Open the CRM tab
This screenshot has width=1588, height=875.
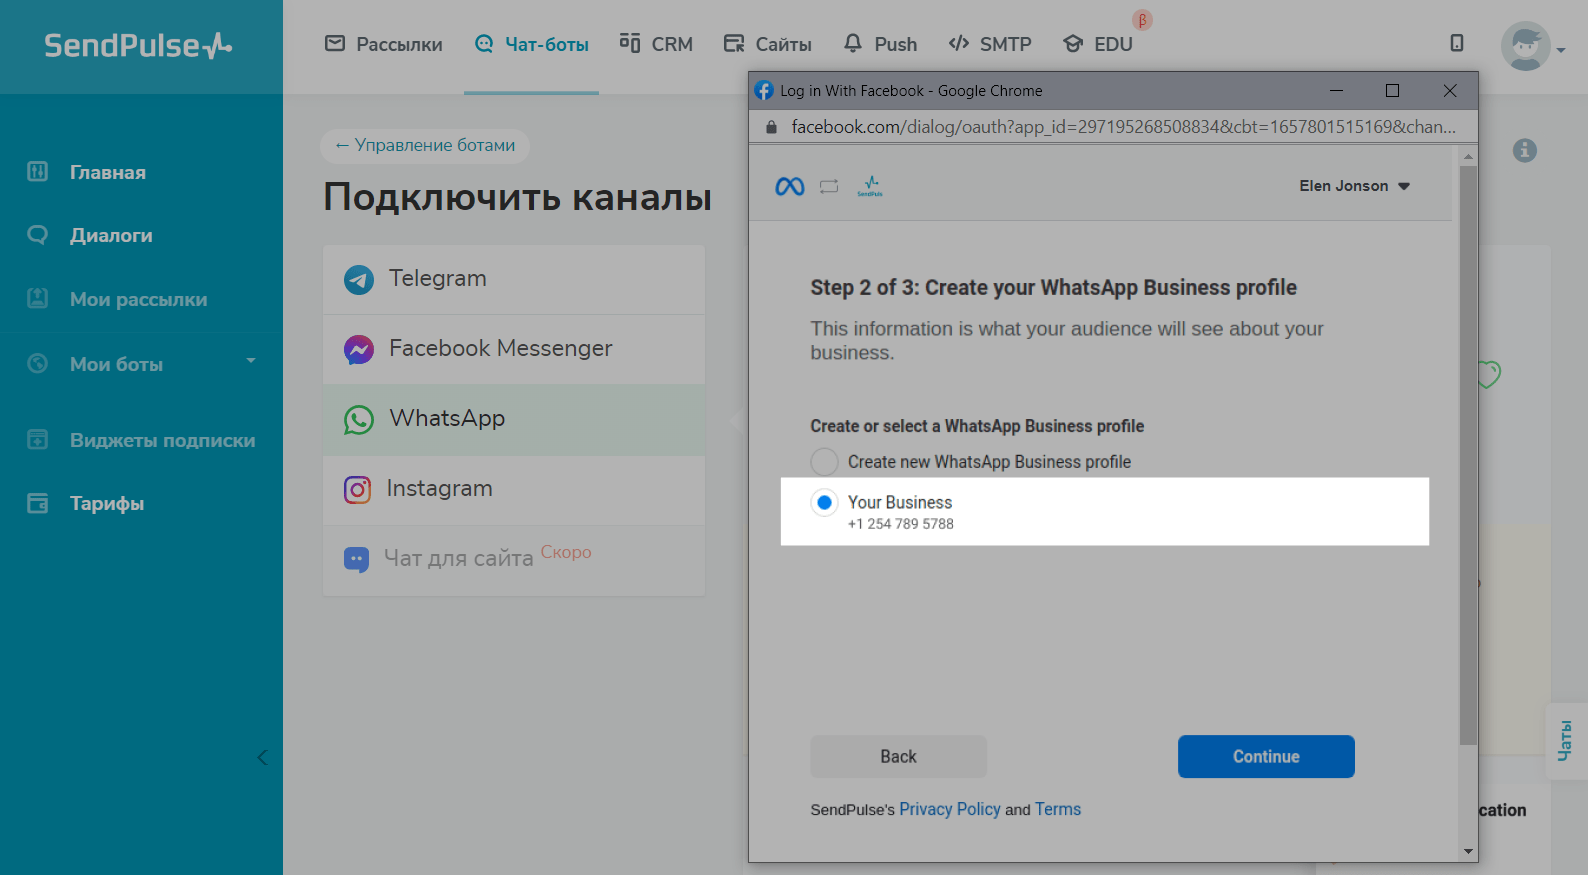click(x=656, y=44)
